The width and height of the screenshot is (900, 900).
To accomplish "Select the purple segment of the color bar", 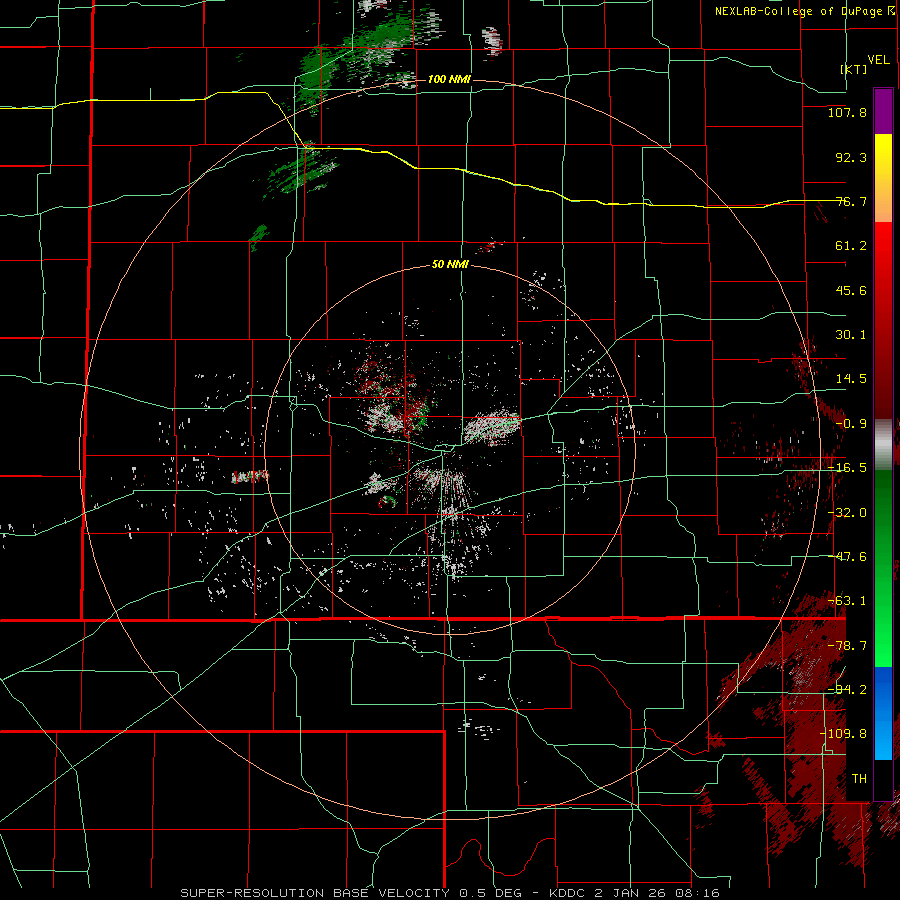I will pyautogui.click(x=883, y=111).
